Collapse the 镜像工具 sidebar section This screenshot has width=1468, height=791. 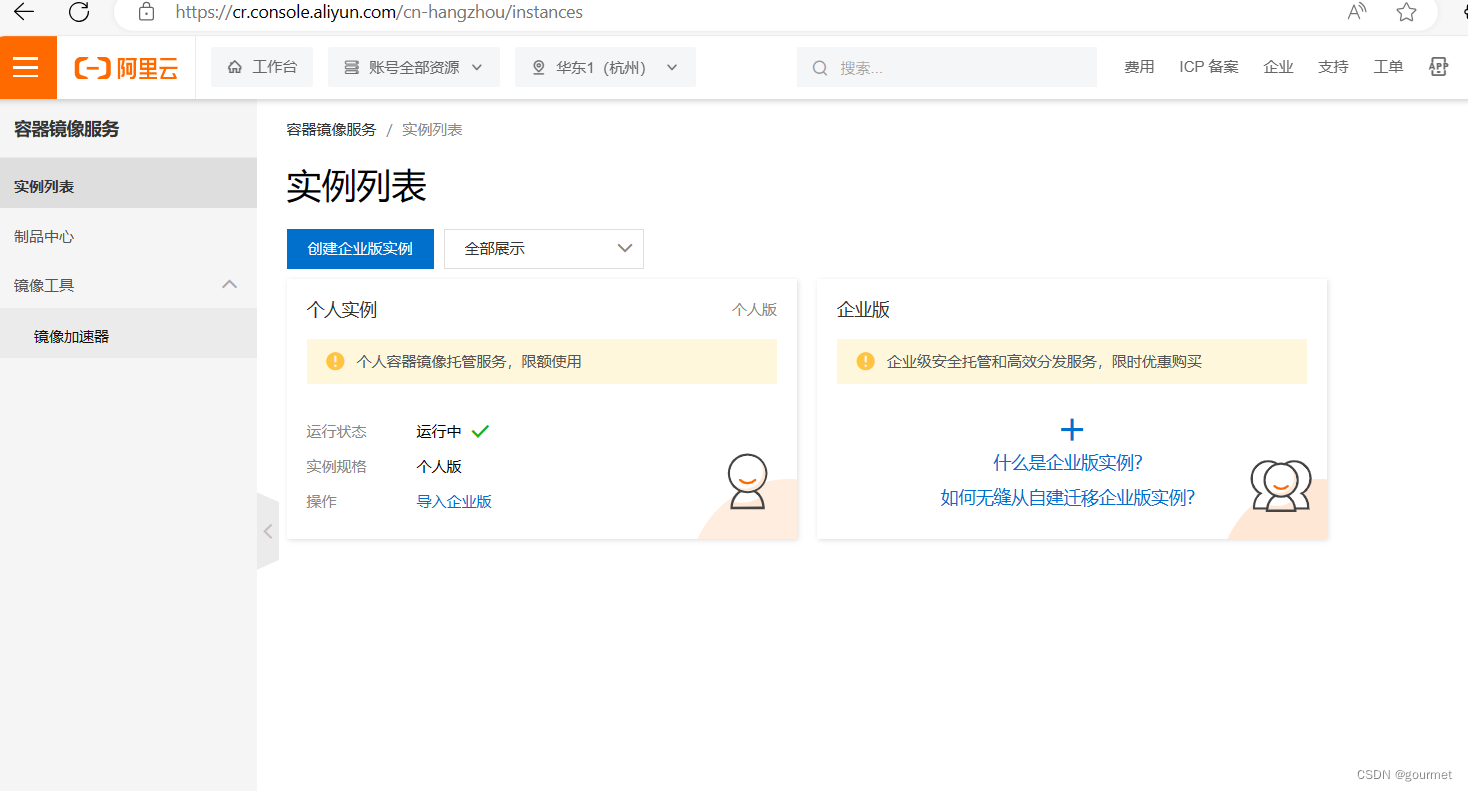229,284
